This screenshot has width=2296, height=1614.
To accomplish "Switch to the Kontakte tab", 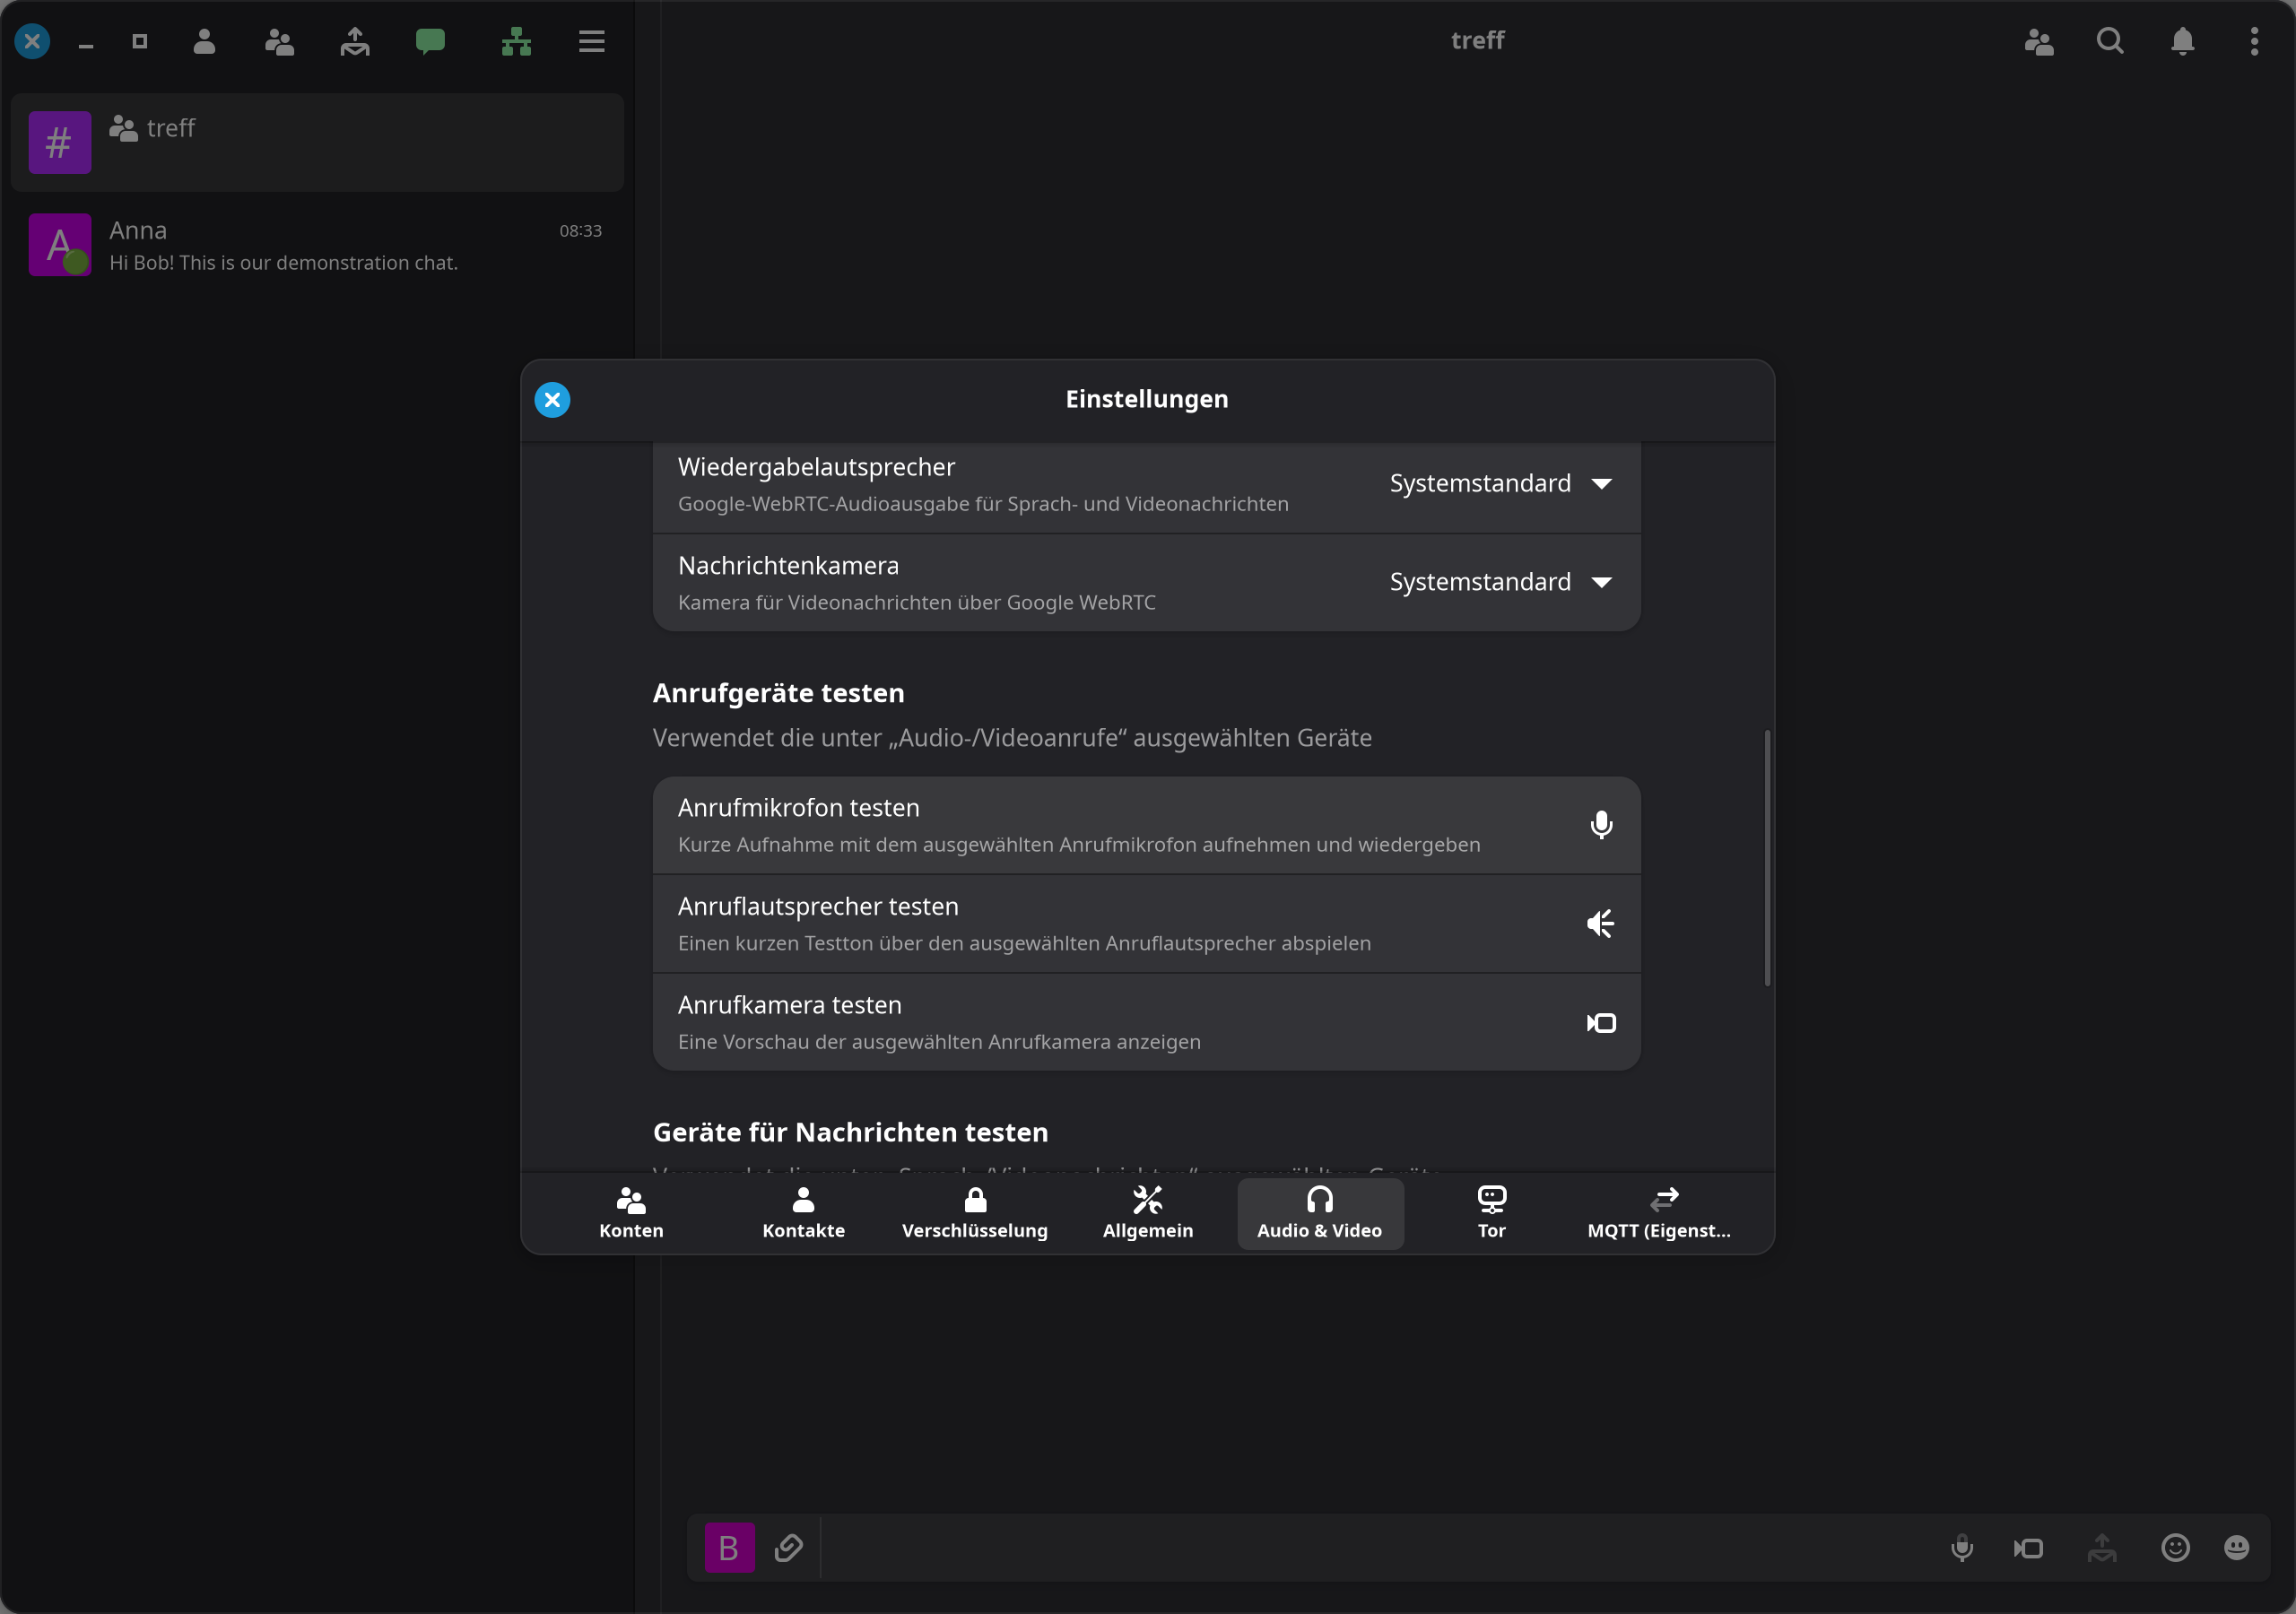I will pos(803,1213).
